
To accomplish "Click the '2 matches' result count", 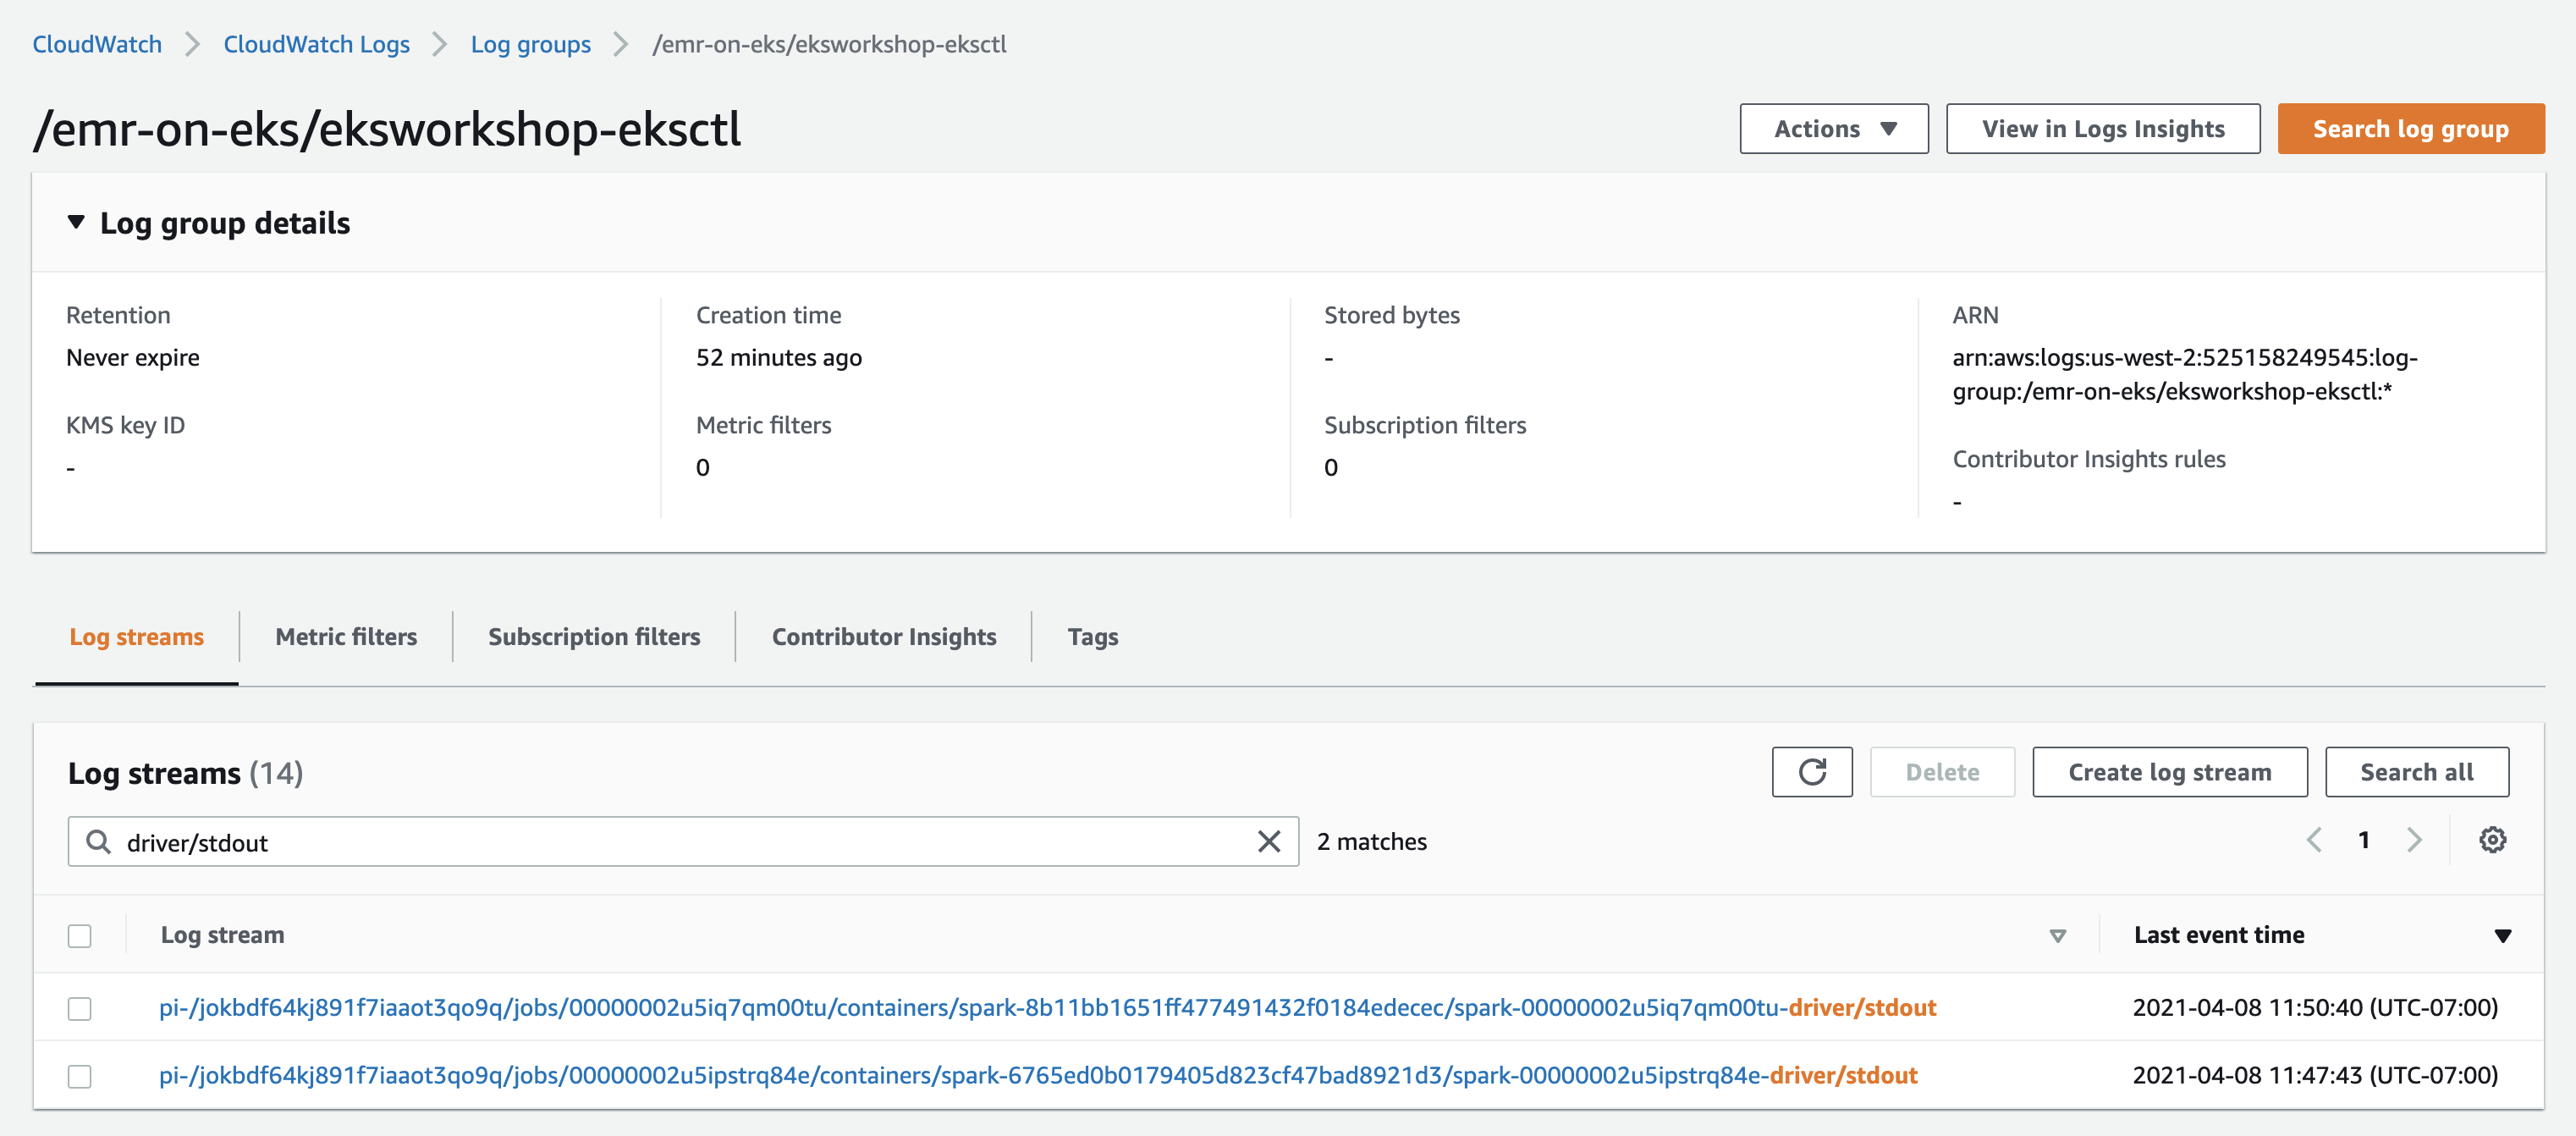I will (x=1371, y=842).
